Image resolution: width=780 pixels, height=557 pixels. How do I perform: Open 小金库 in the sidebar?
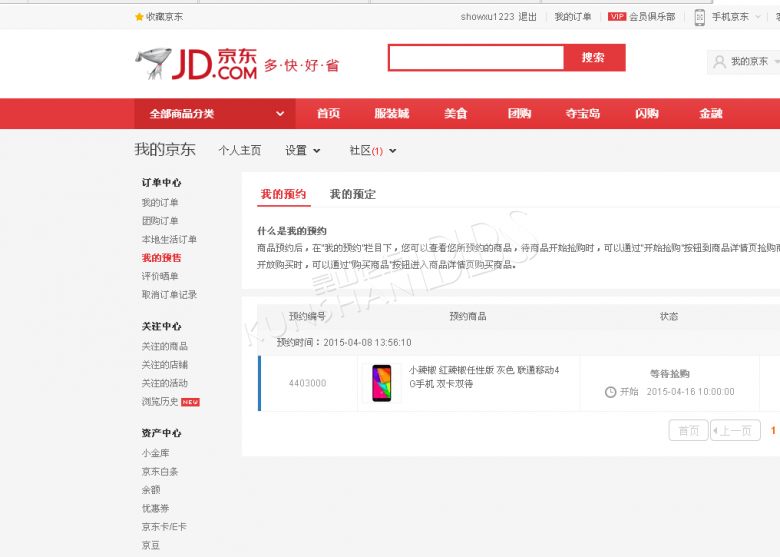(156, 454)
